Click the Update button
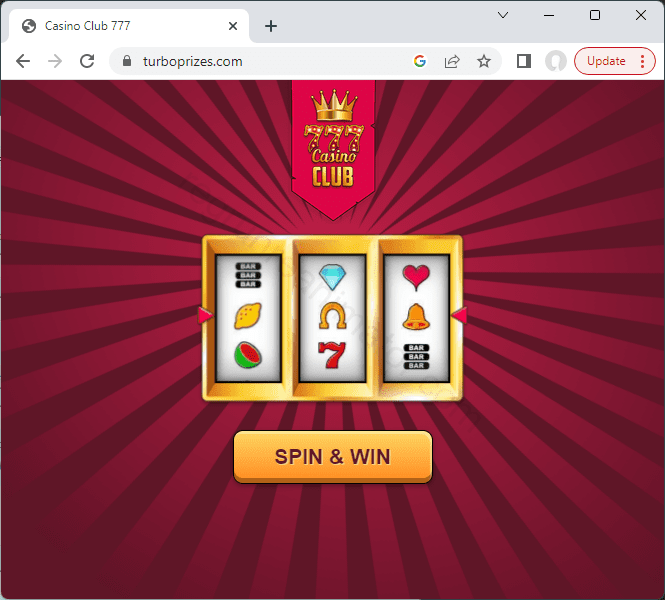Screen dimensions: 665x600 click(606, 61)
